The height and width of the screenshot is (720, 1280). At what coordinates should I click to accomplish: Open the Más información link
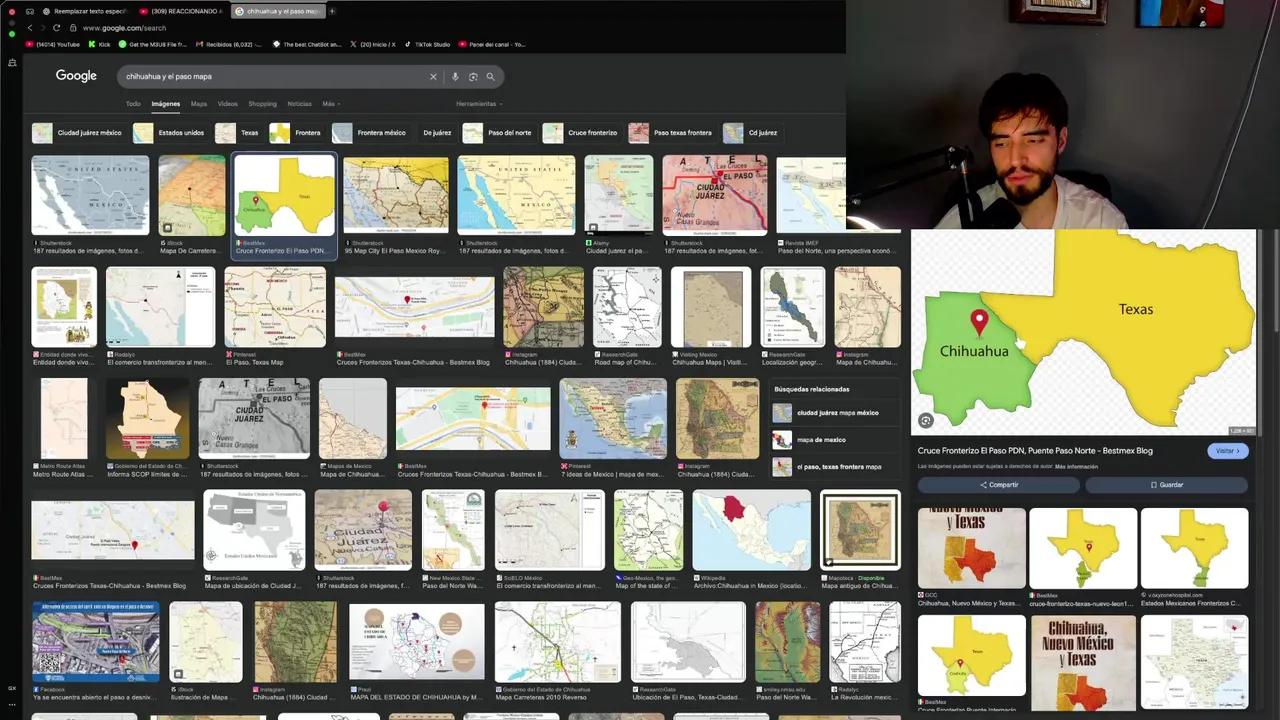click(1076, 467)
